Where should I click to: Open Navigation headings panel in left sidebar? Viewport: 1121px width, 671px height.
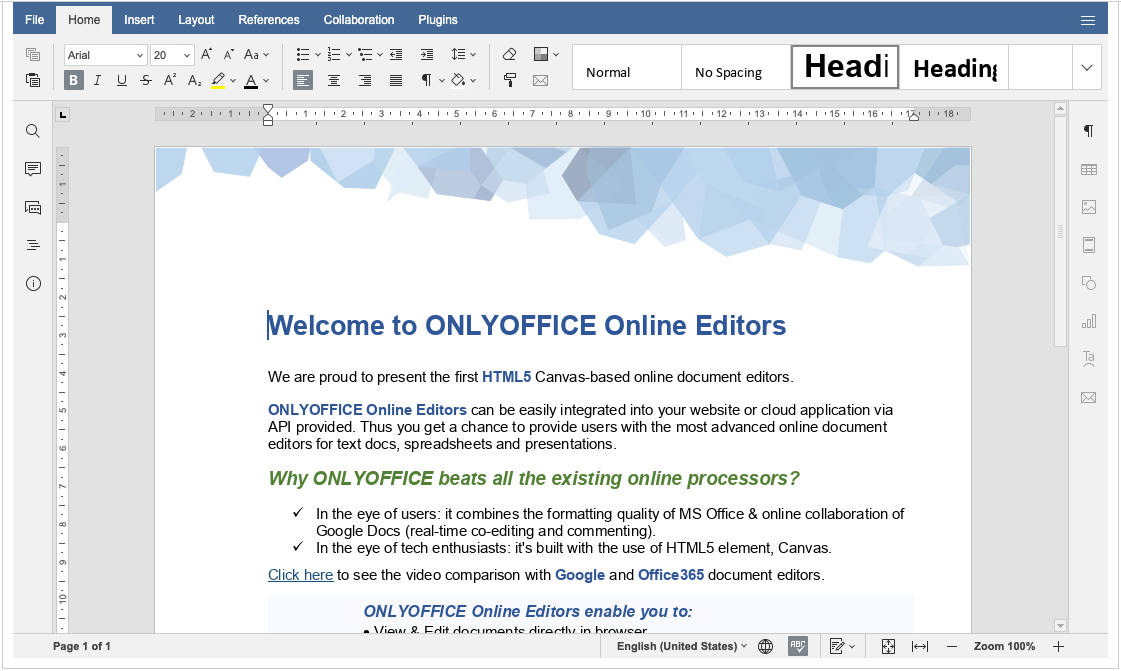(33, 246)
